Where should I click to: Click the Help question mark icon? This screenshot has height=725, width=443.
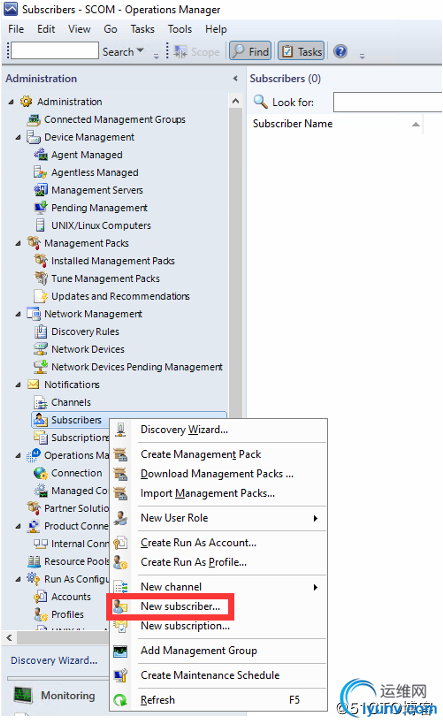pos(340,51)
